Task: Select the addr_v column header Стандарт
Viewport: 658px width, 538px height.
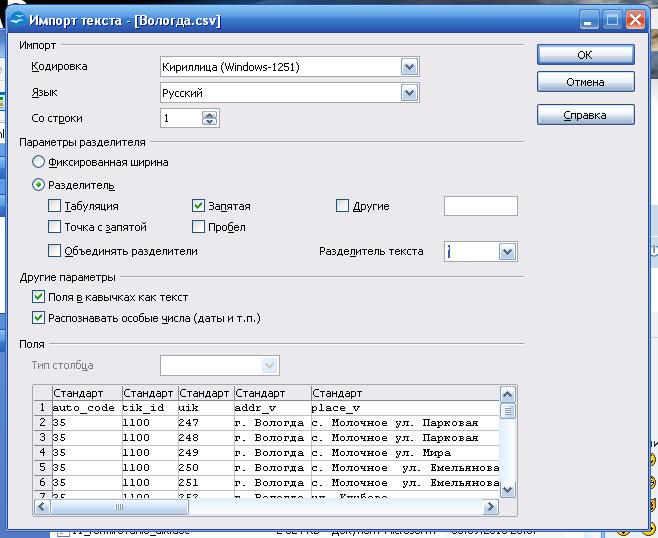Action: coord(272,393)
